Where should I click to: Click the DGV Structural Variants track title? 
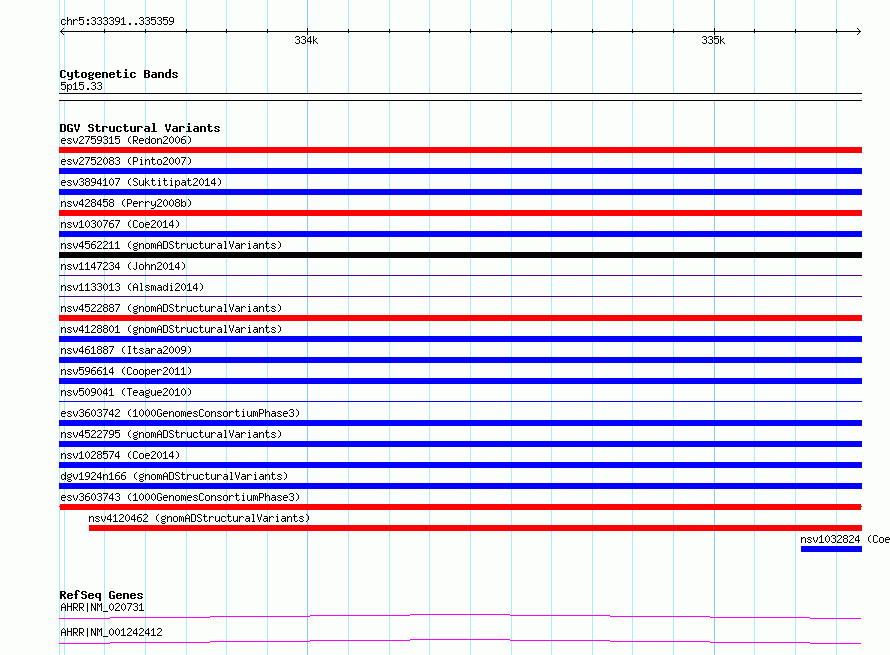[x=140, y=128]
